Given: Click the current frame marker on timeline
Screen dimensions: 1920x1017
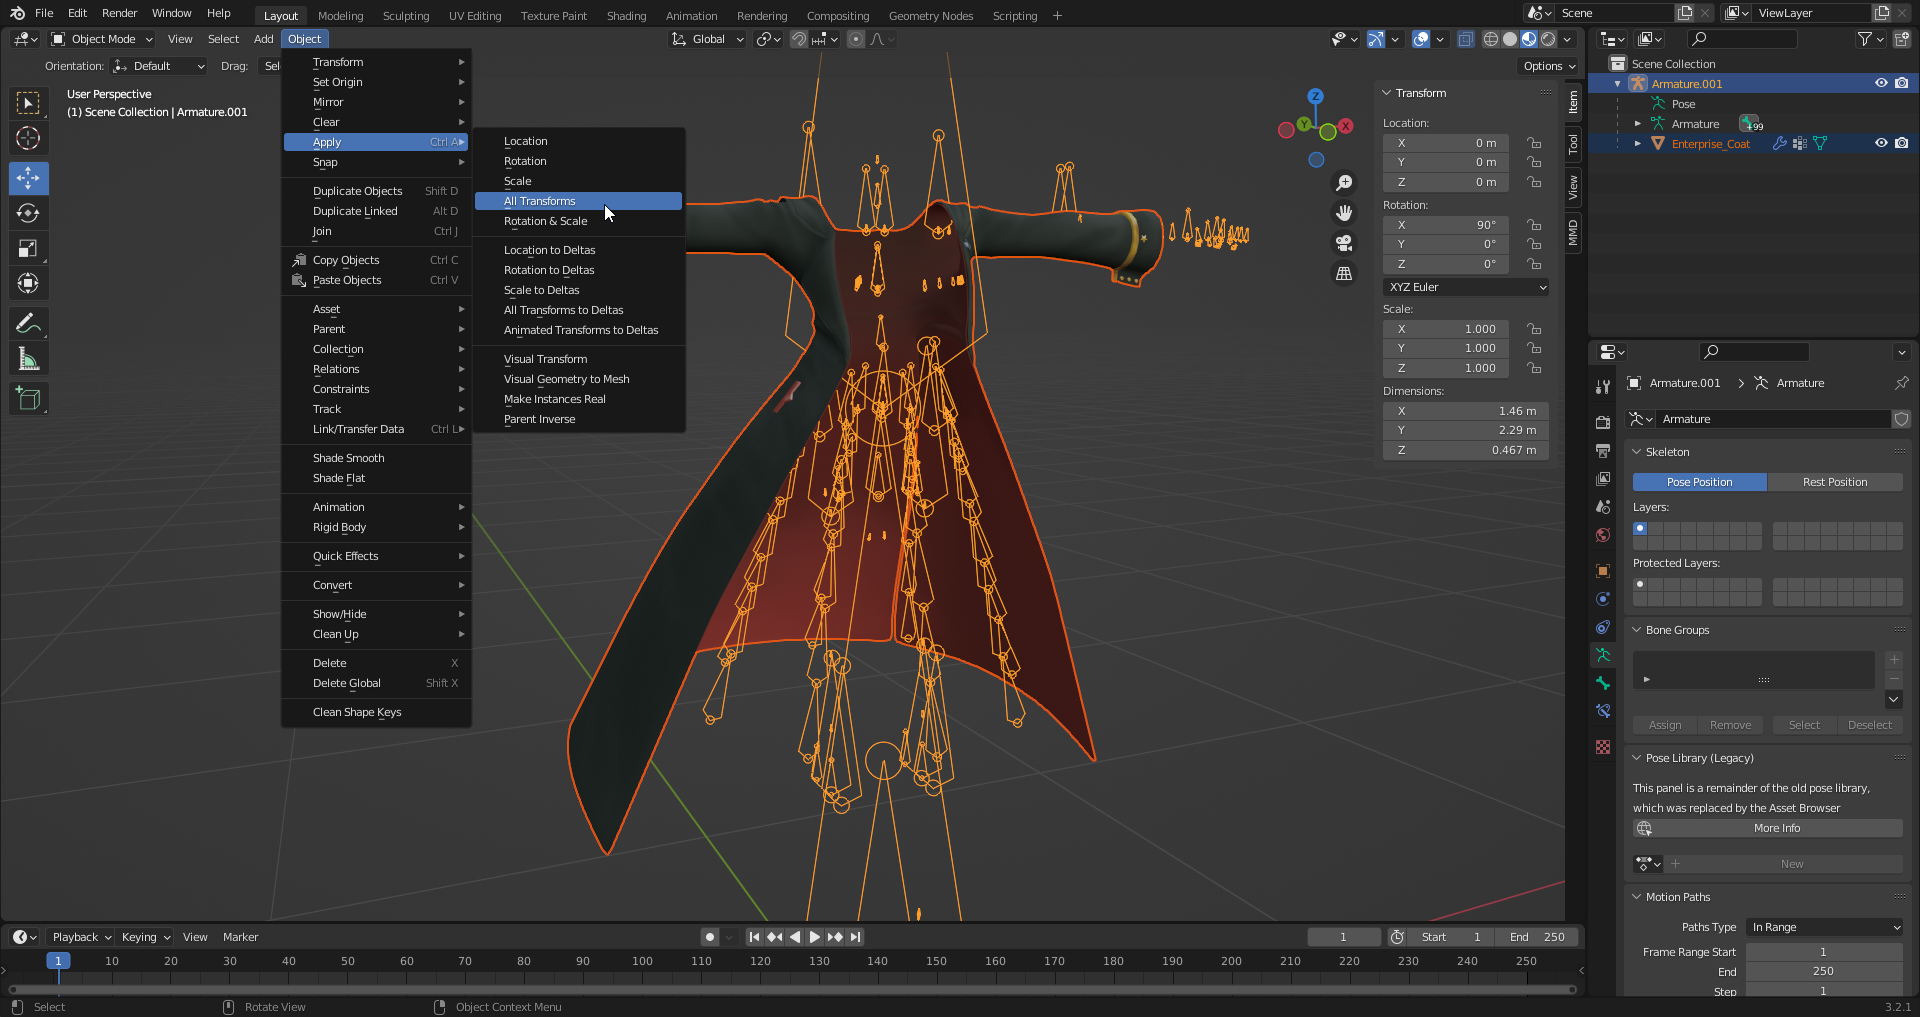Looking at the screenshot, I should [x=58, y=961].
